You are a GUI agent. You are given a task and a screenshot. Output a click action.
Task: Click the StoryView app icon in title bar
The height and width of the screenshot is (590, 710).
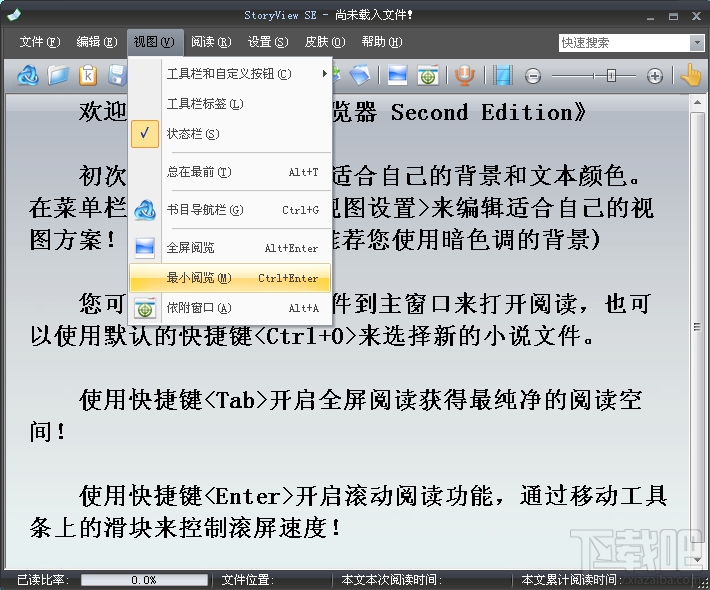(x=14, y=14)
